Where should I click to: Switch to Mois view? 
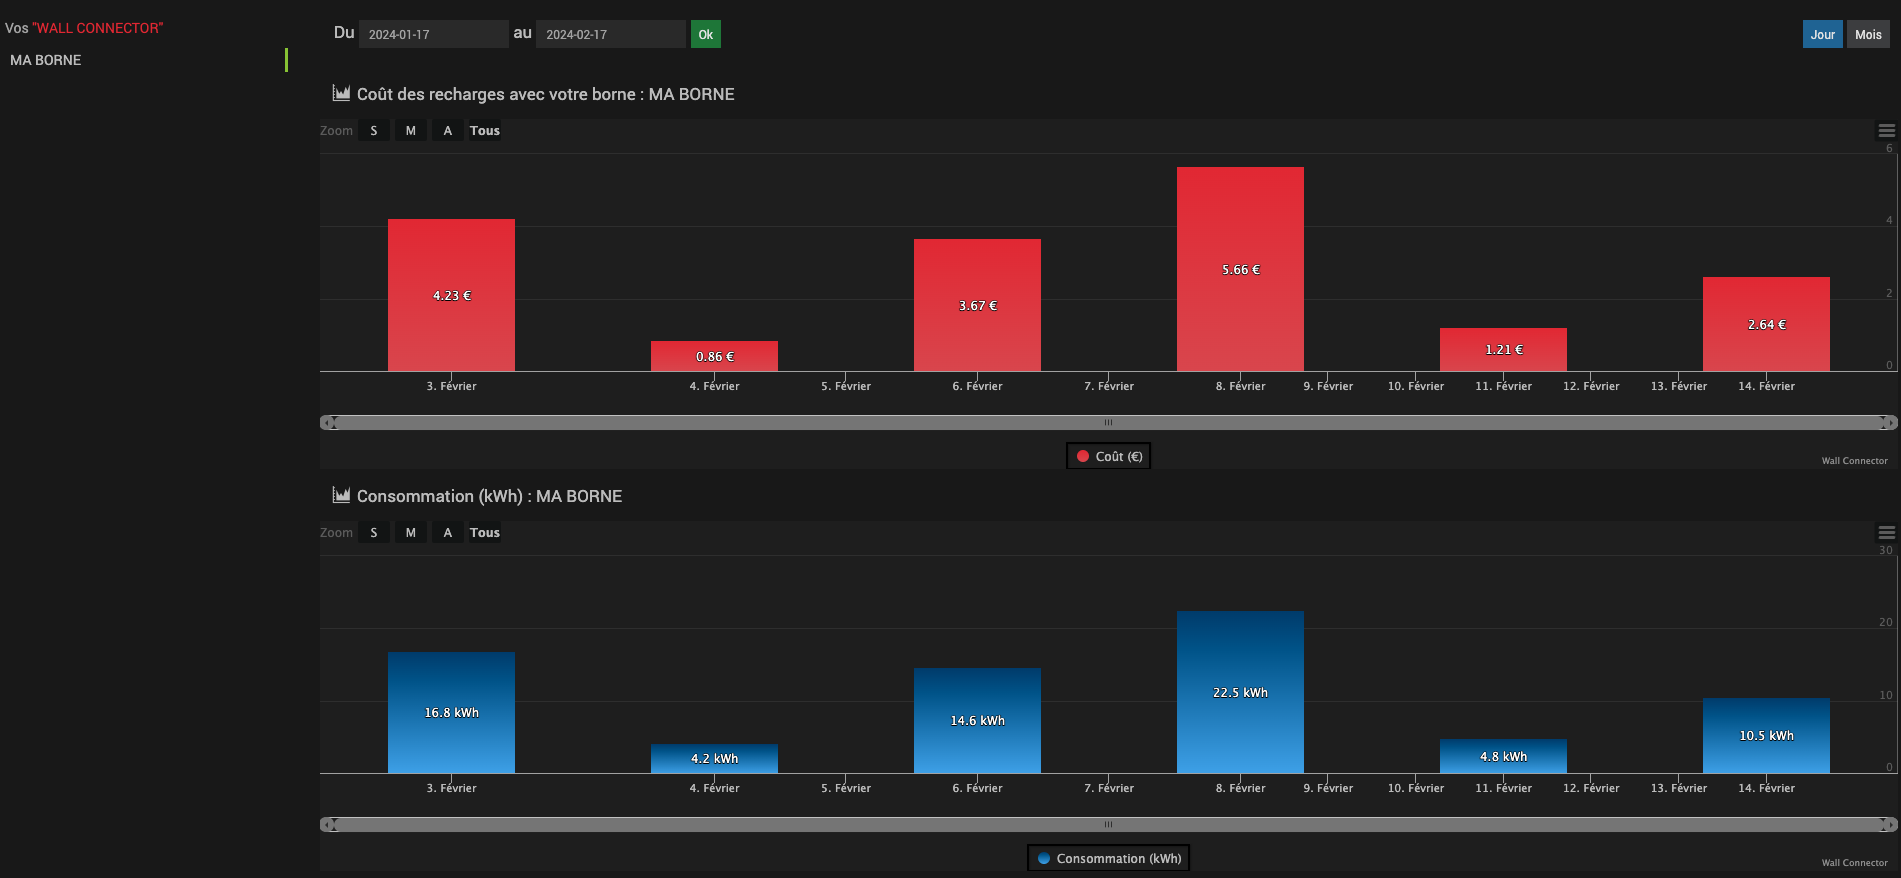pos(1867,34)
